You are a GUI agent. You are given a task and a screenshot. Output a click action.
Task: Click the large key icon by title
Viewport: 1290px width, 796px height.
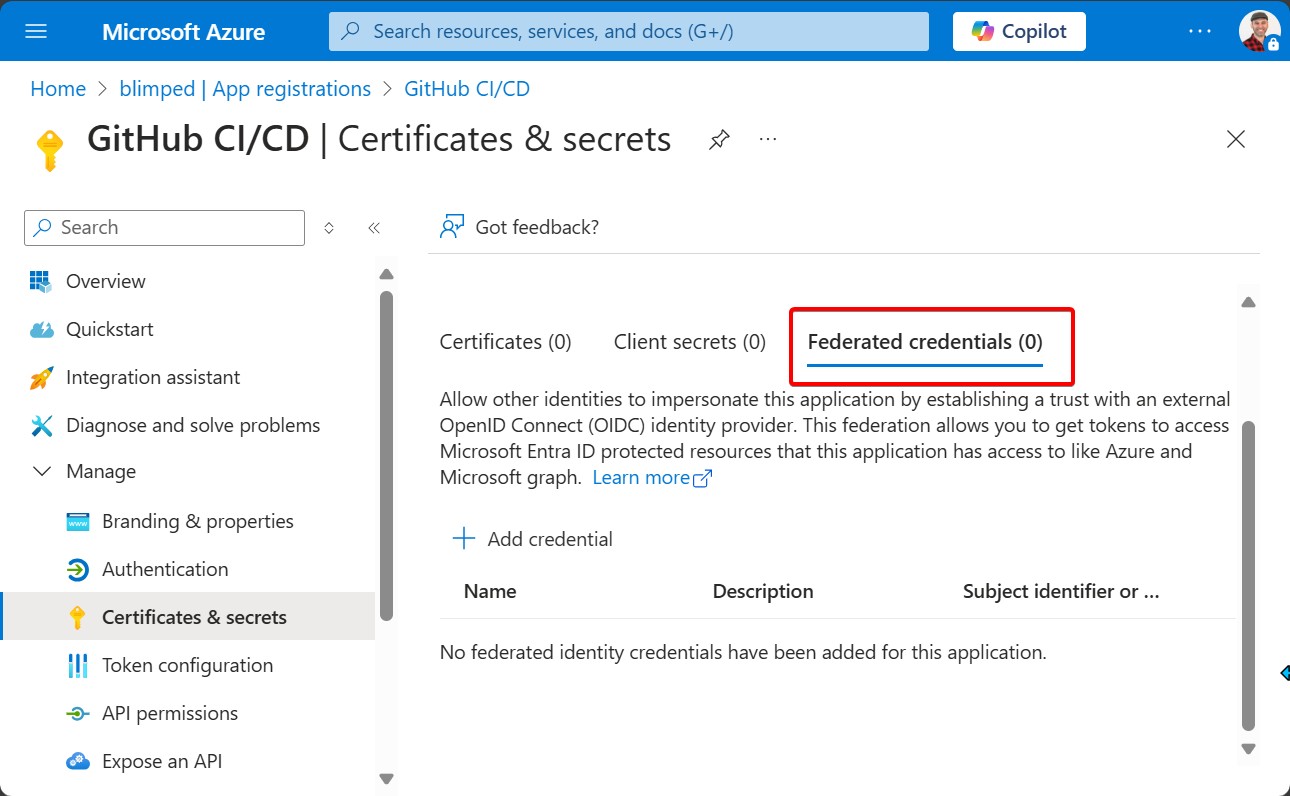tap(49, 150)
